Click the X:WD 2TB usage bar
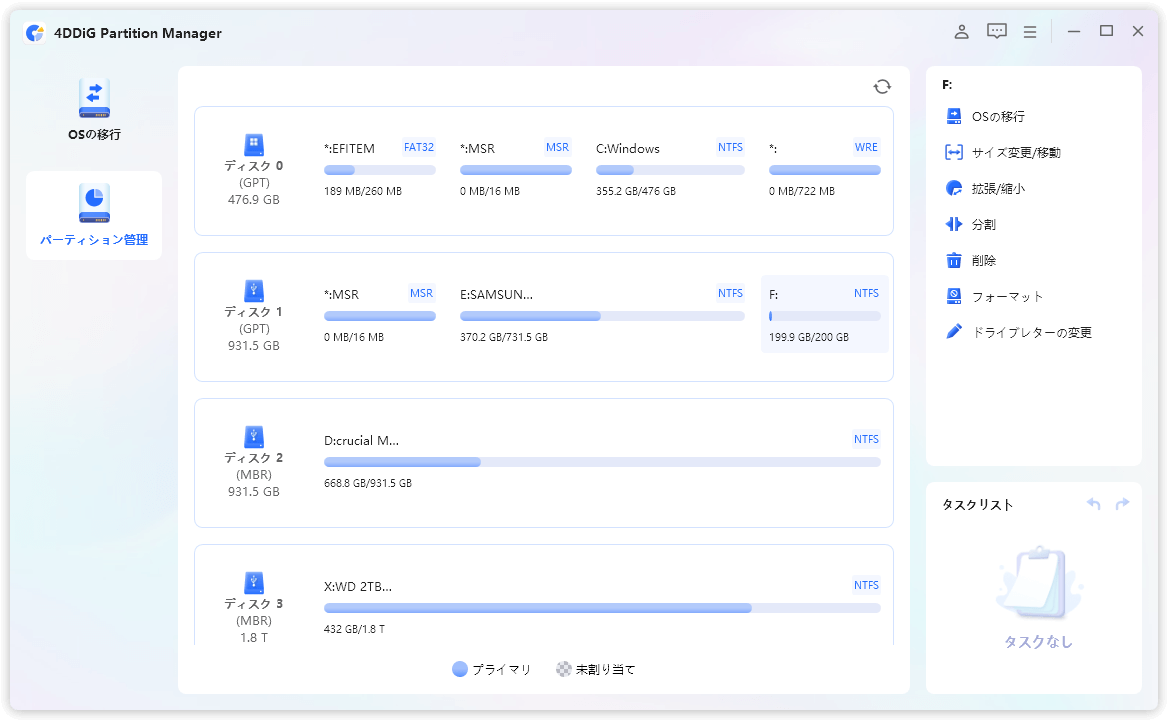The height and width of the screenshot is (720, 1168). pos(602,608)
